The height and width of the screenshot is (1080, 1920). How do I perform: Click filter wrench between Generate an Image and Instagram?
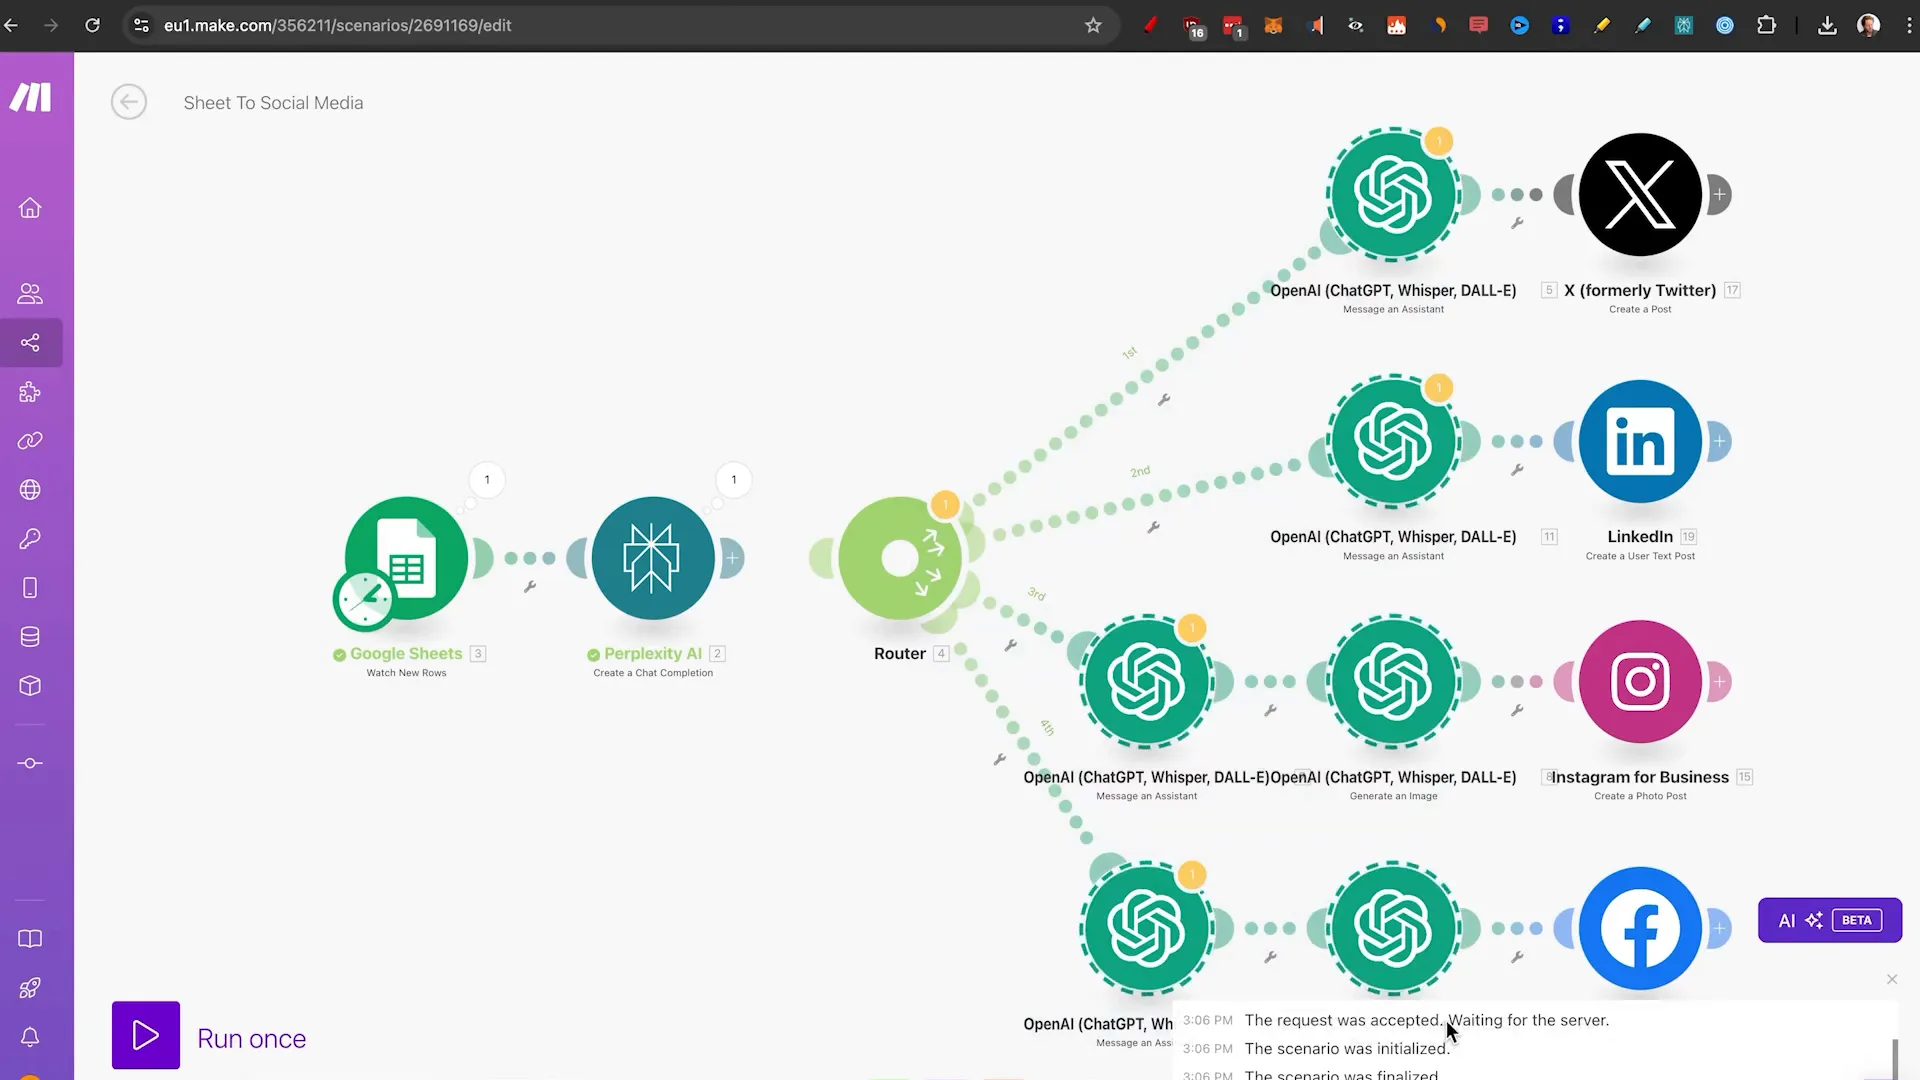[1517, 710]
